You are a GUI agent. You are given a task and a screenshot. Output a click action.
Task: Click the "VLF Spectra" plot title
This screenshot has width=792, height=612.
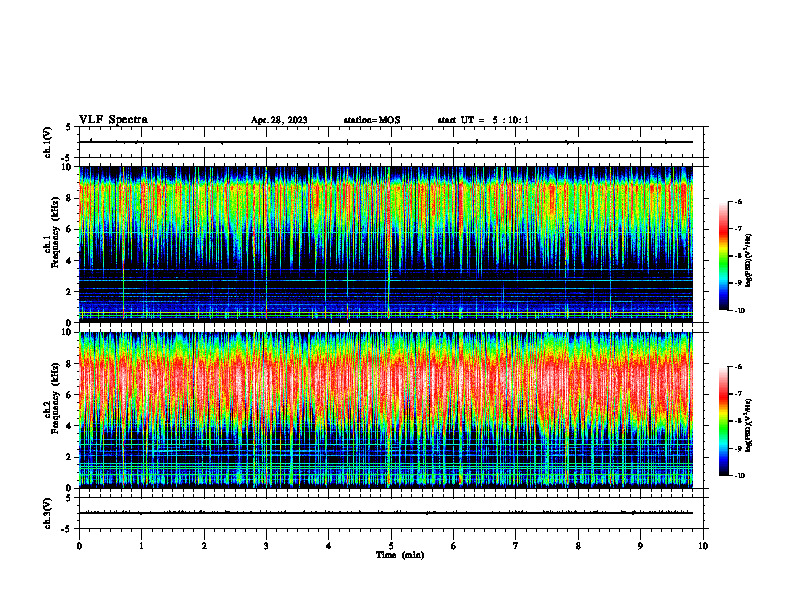pos(114,120)
